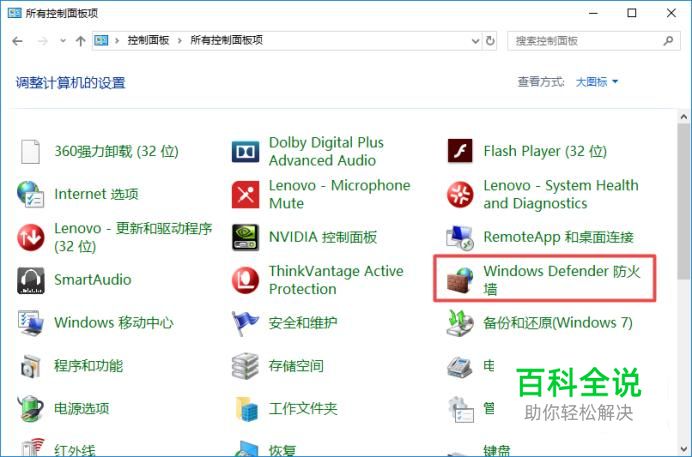Open the Windows Defender firewall brick icon
692x457 pixels.
(460, 280)
